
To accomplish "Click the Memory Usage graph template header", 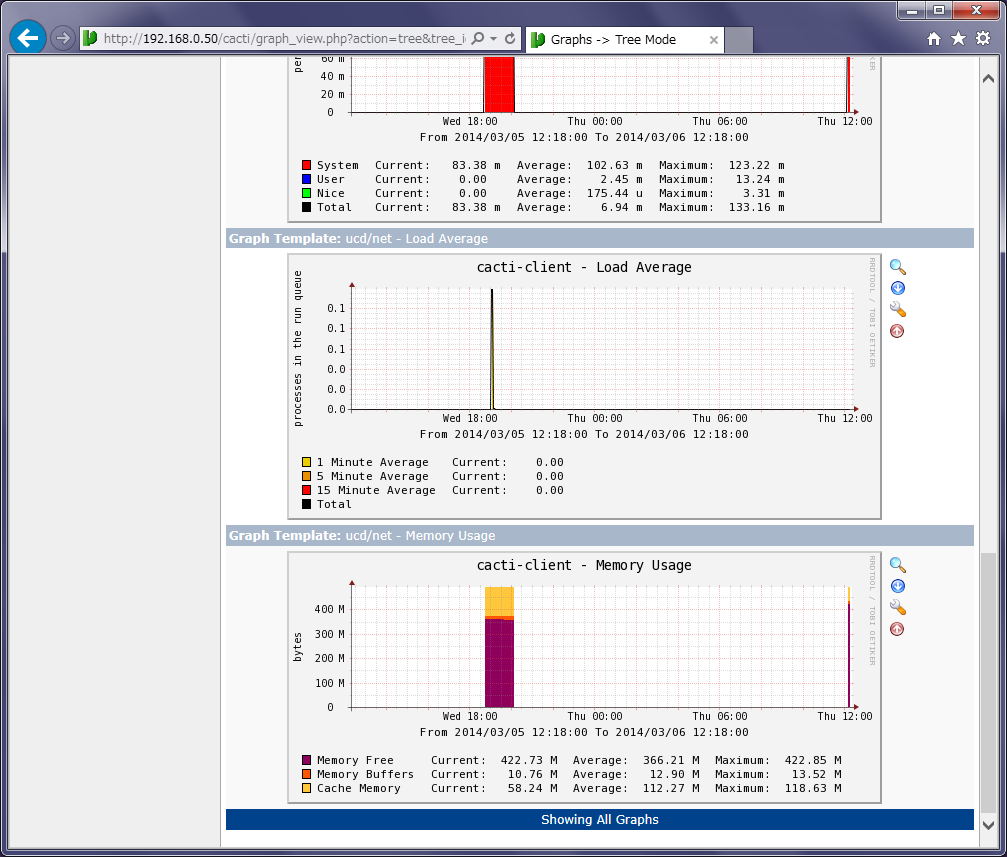I will point(600,535).
